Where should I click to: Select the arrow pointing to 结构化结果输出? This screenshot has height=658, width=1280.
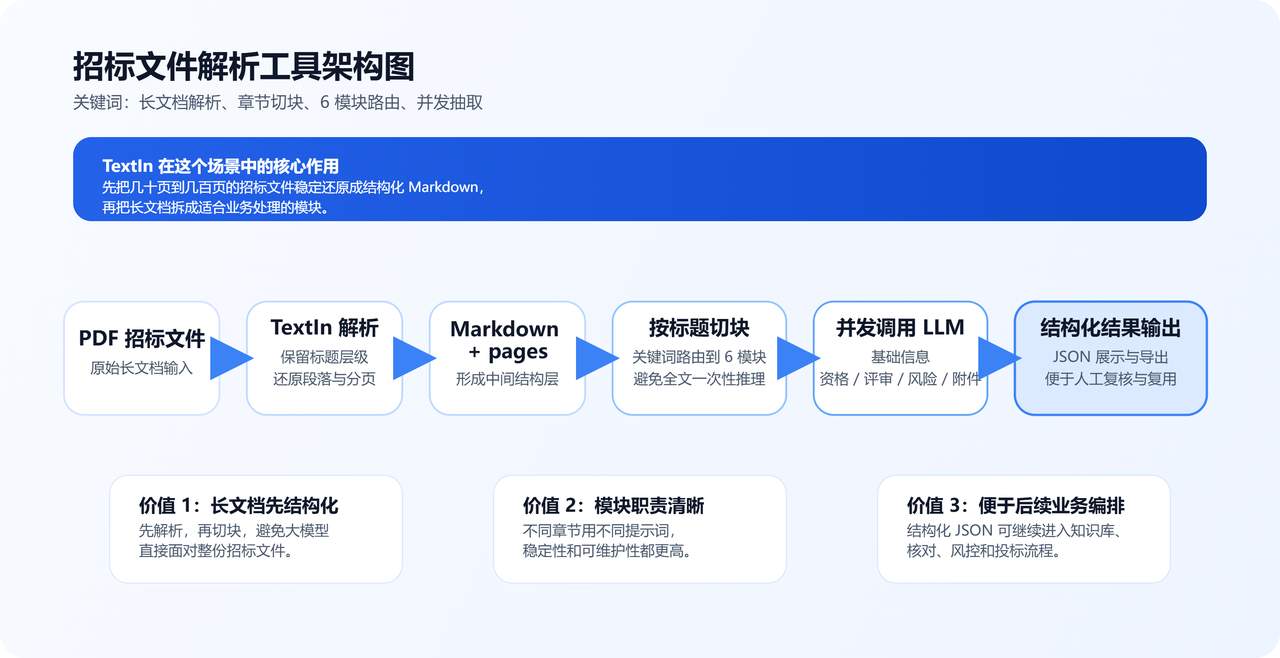pyautogui.click(x=998, y=358)
